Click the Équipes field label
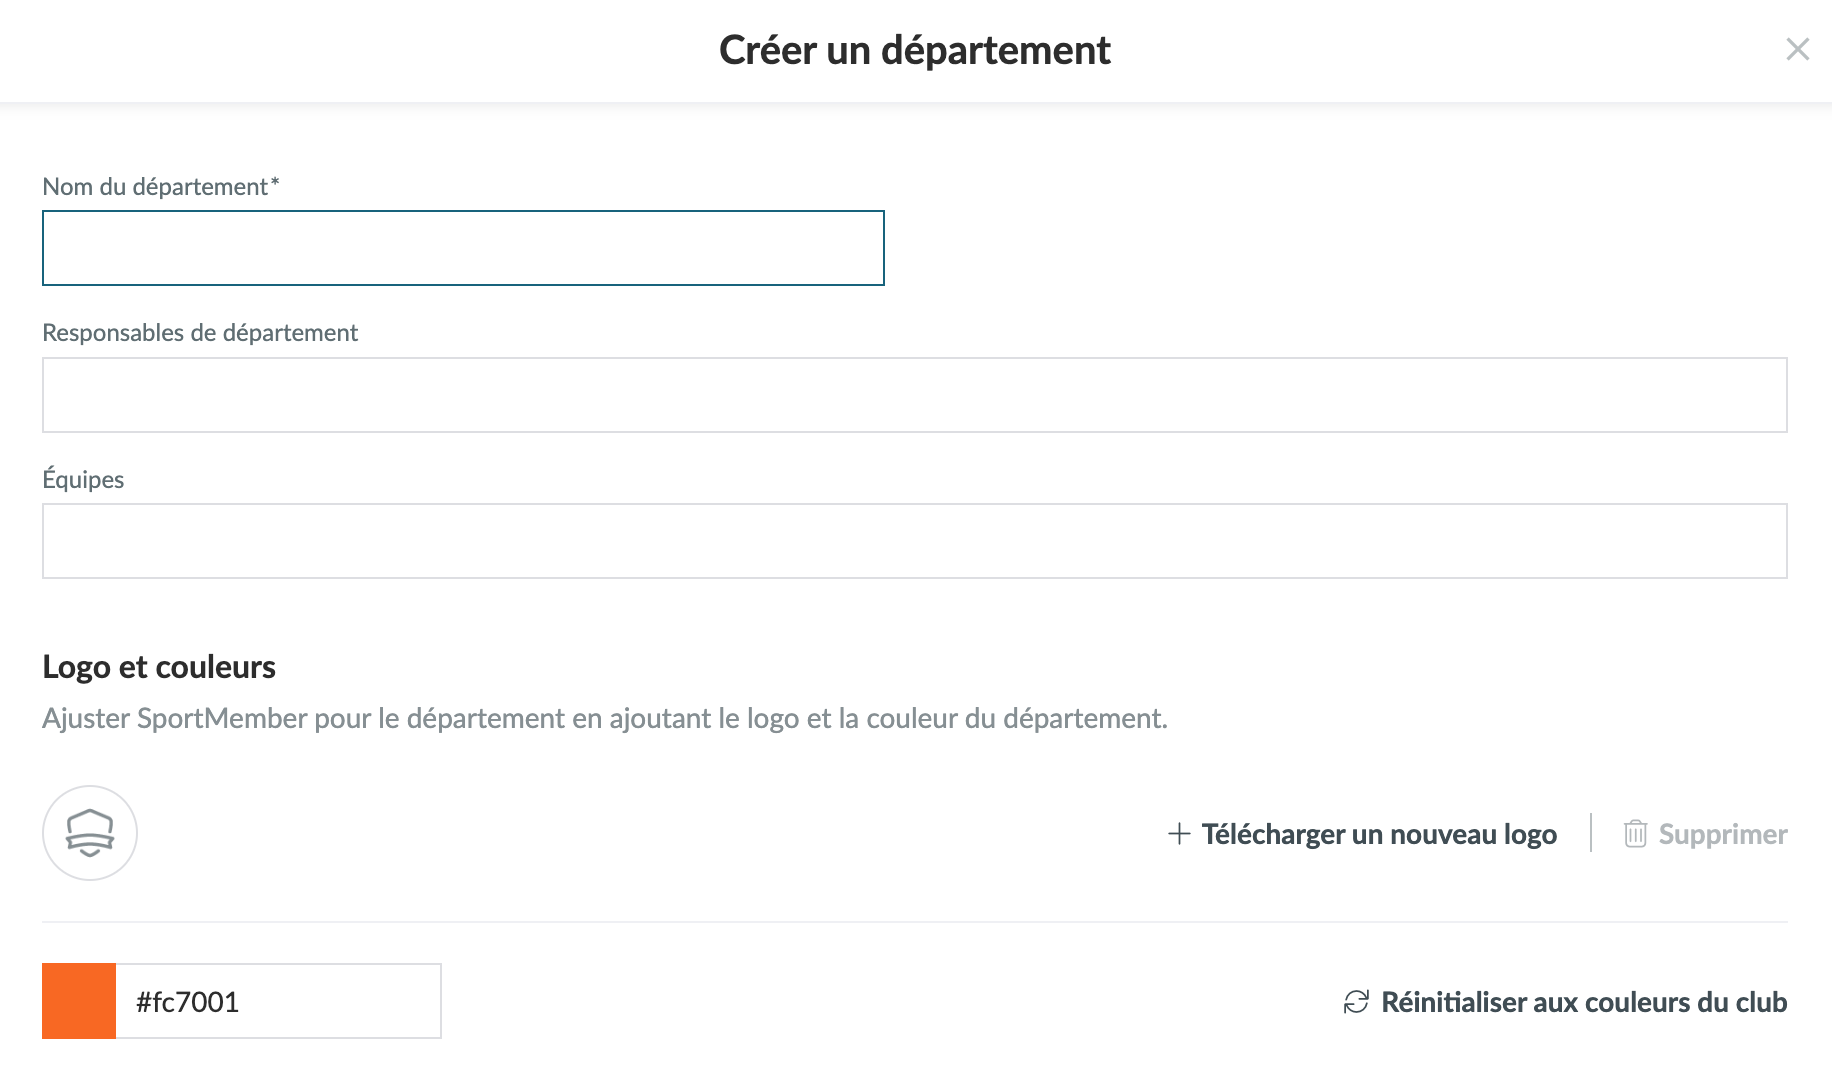The image size is (1832, 1086). point(83,479)
